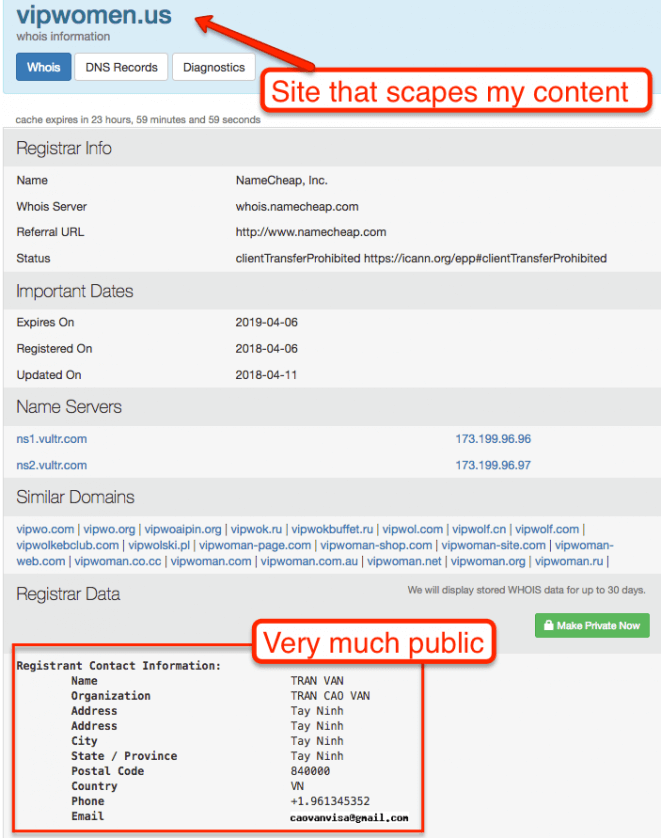Click the vipwomen.us page title
Viewport: 661px width, 838px height.
click(x=94, y=14)
